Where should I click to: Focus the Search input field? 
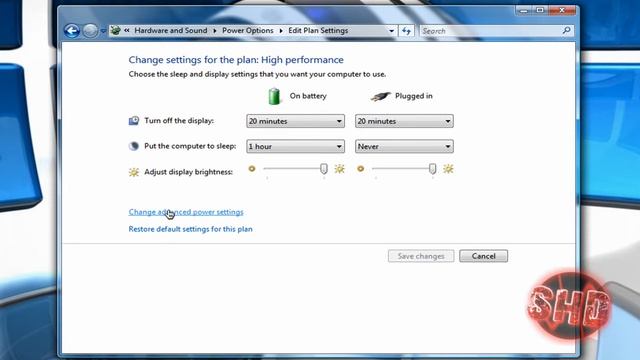491,31
